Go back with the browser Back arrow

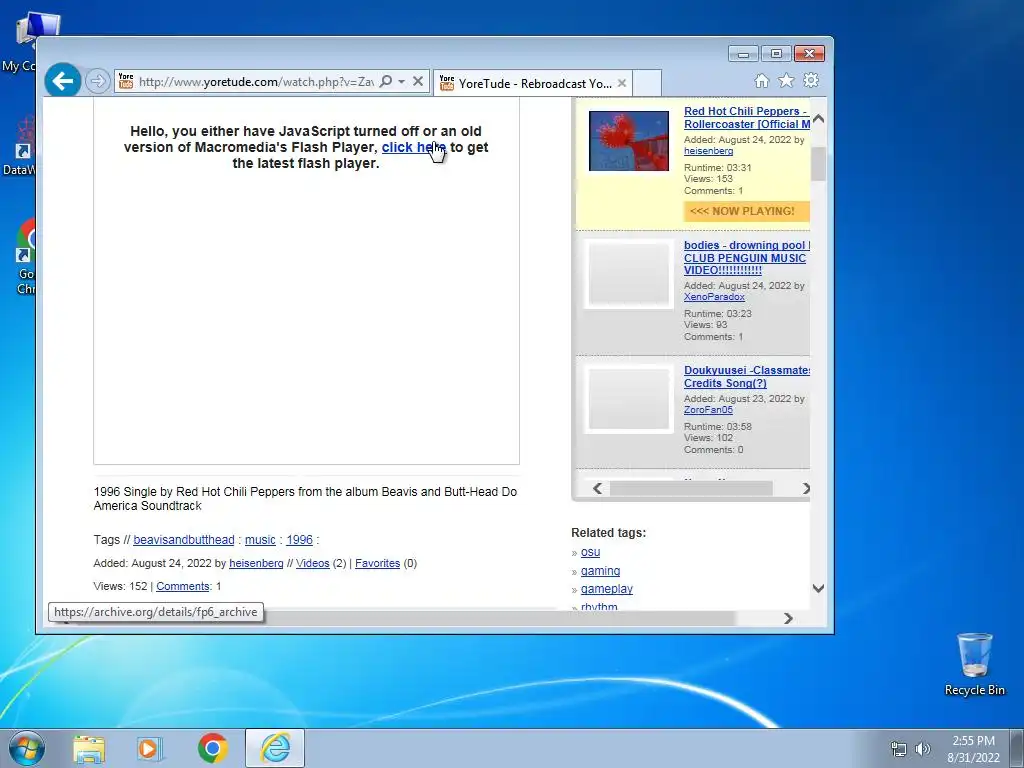[x=63, y=81]
